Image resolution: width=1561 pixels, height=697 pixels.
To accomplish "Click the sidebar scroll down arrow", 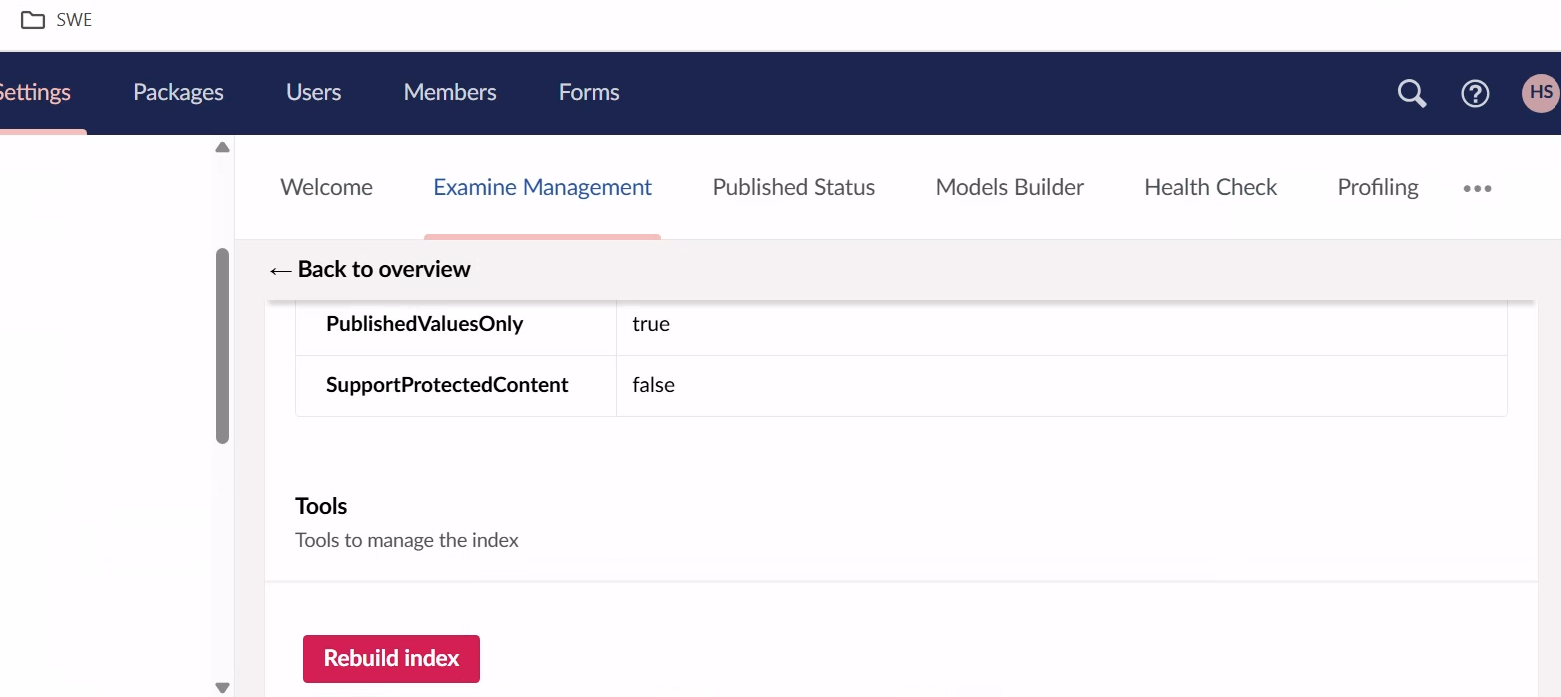I will tap(223, 687).
